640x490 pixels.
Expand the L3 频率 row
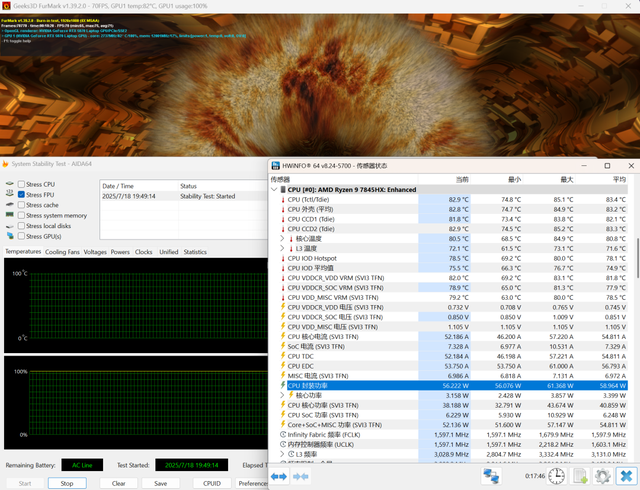pyautogui.click(x=282, y=454)
